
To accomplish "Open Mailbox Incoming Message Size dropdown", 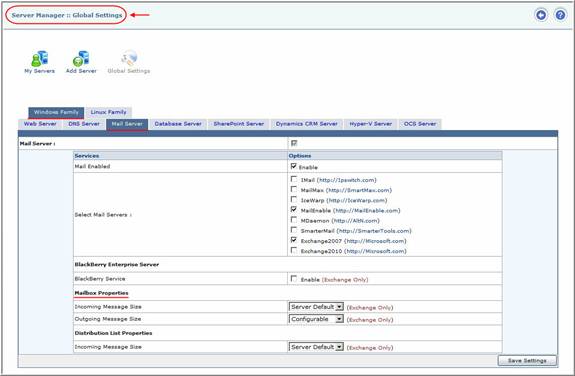I will click(316, 307).
